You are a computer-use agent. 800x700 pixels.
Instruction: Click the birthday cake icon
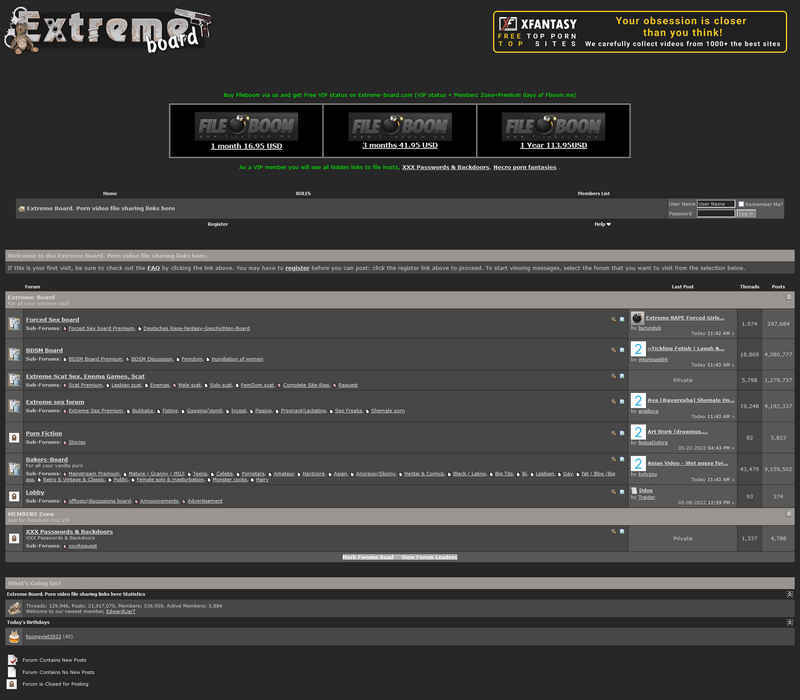click(14, 636)
